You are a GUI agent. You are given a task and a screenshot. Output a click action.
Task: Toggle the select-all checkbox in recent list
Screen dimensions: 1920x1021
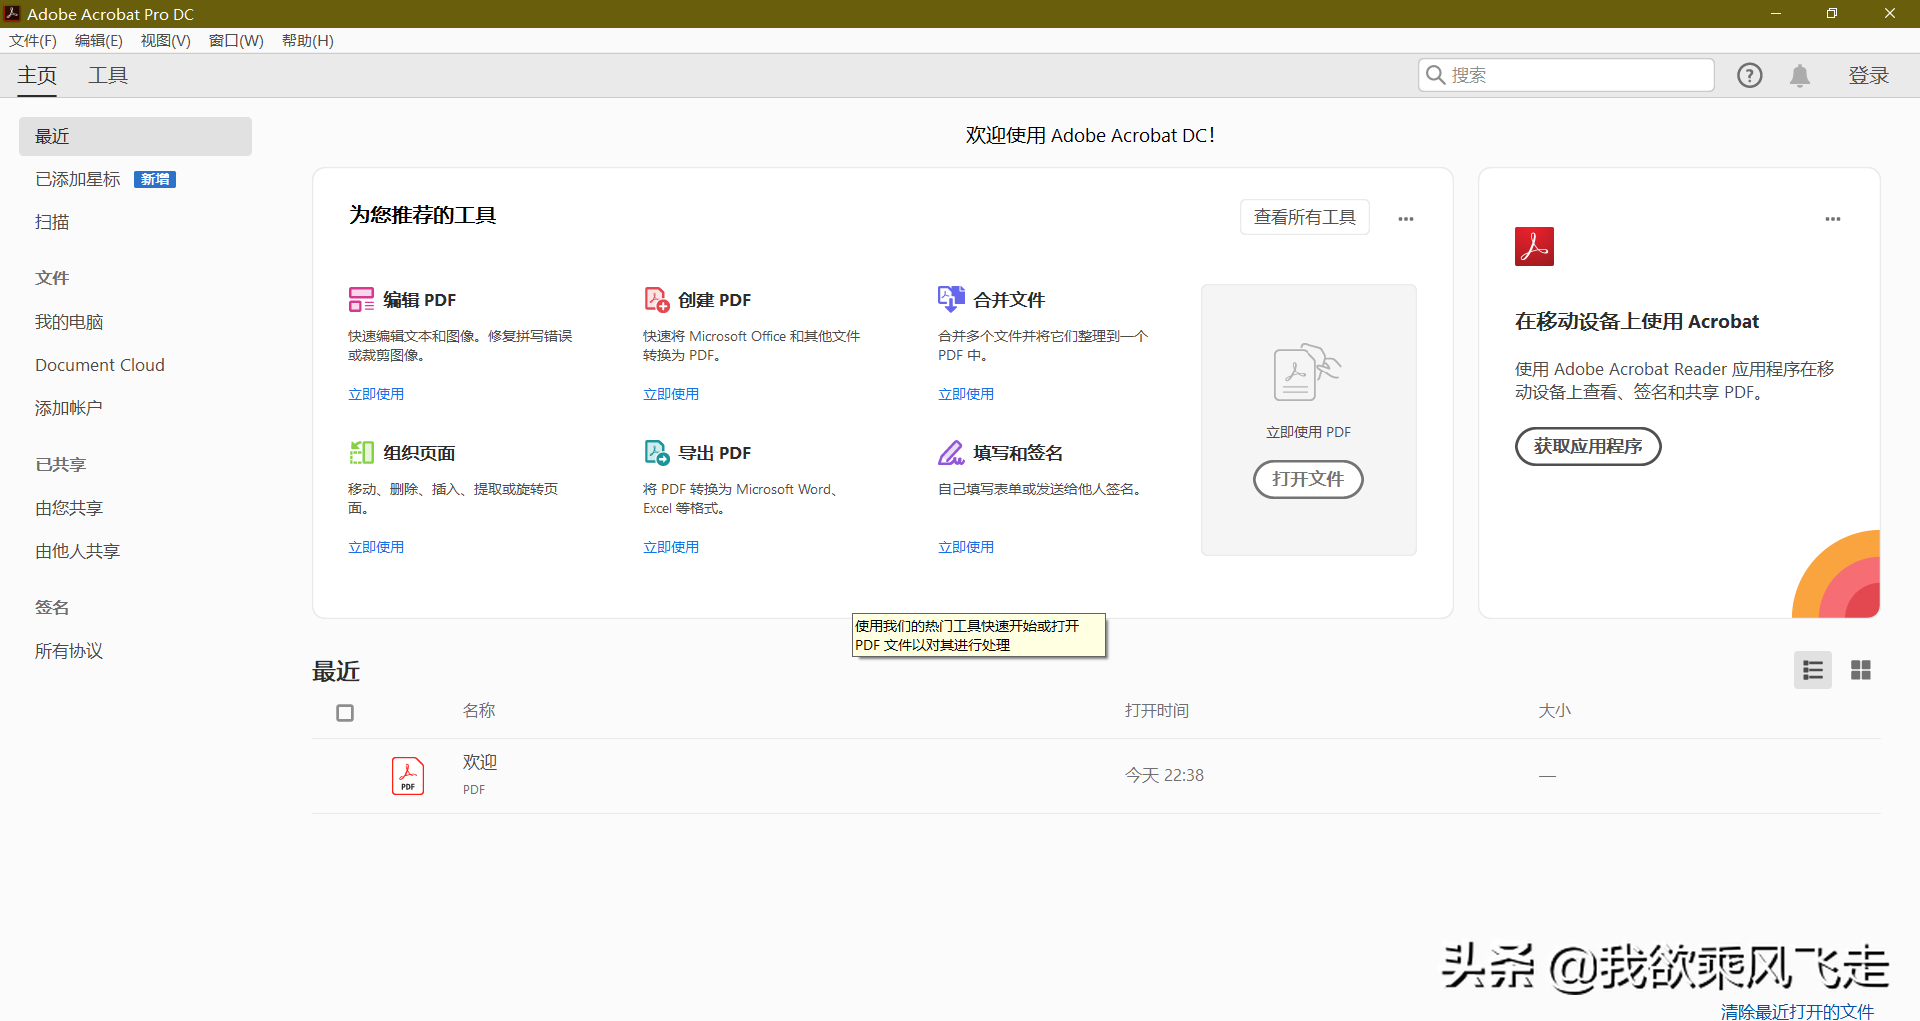pos(345,713)
